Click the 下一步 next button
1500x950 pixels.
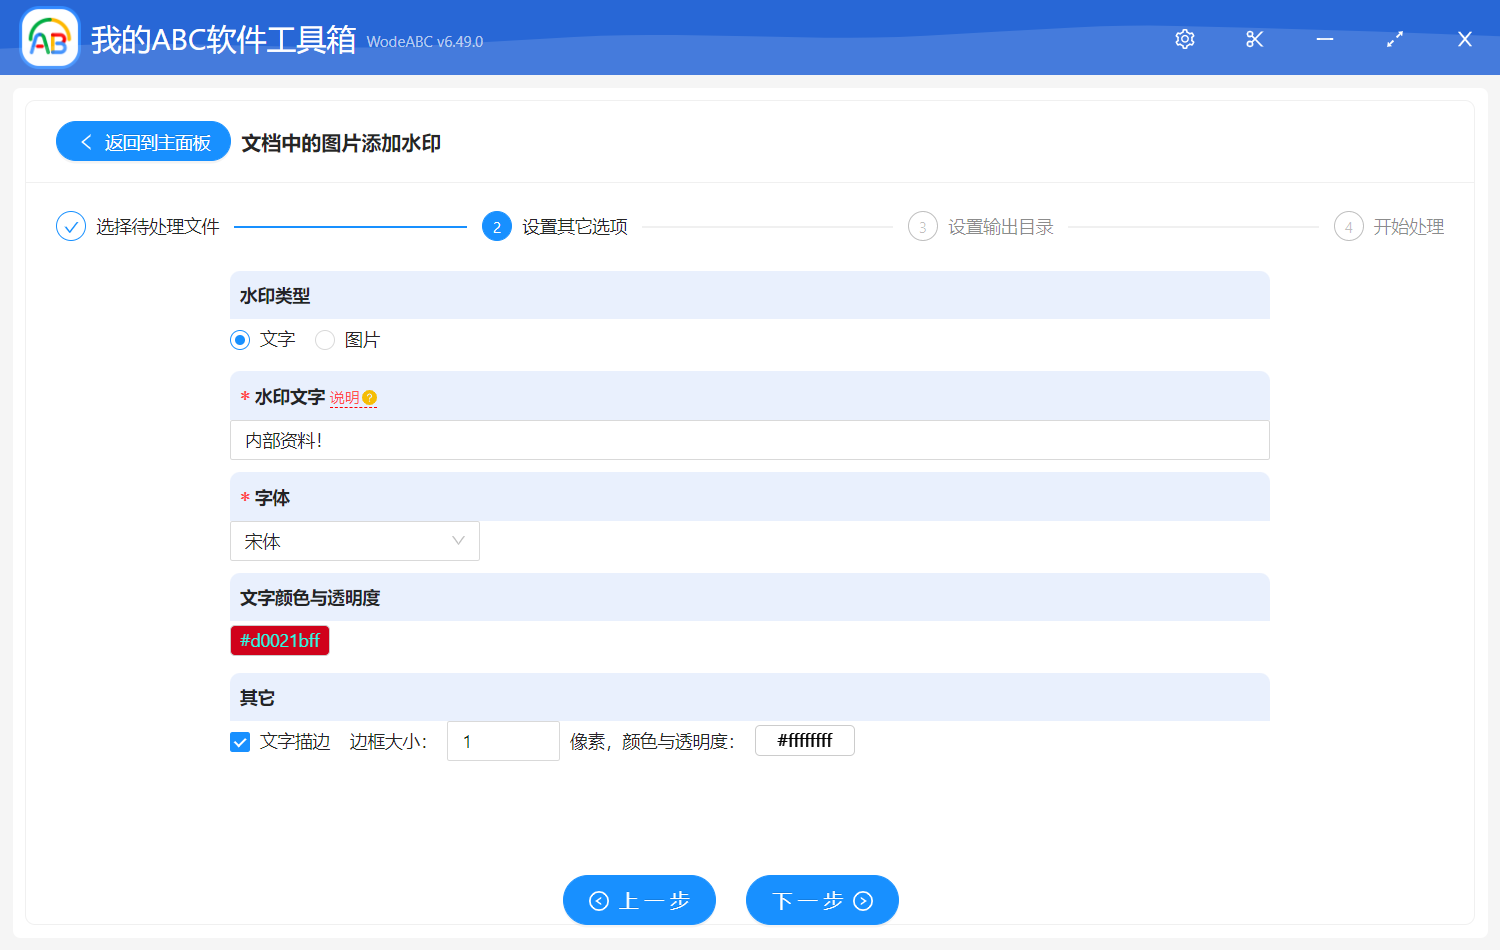pyautogui.click(x=822, y=901)
